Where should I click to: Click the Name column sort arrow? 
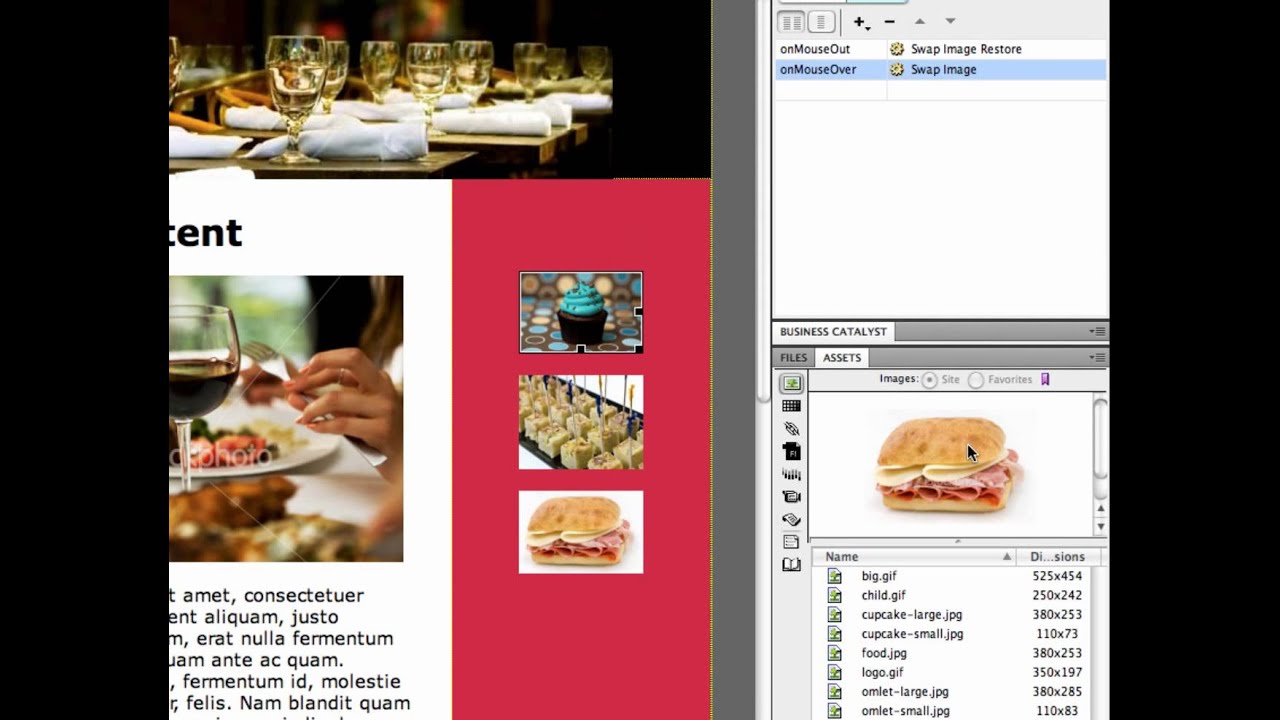(1006, 557)
